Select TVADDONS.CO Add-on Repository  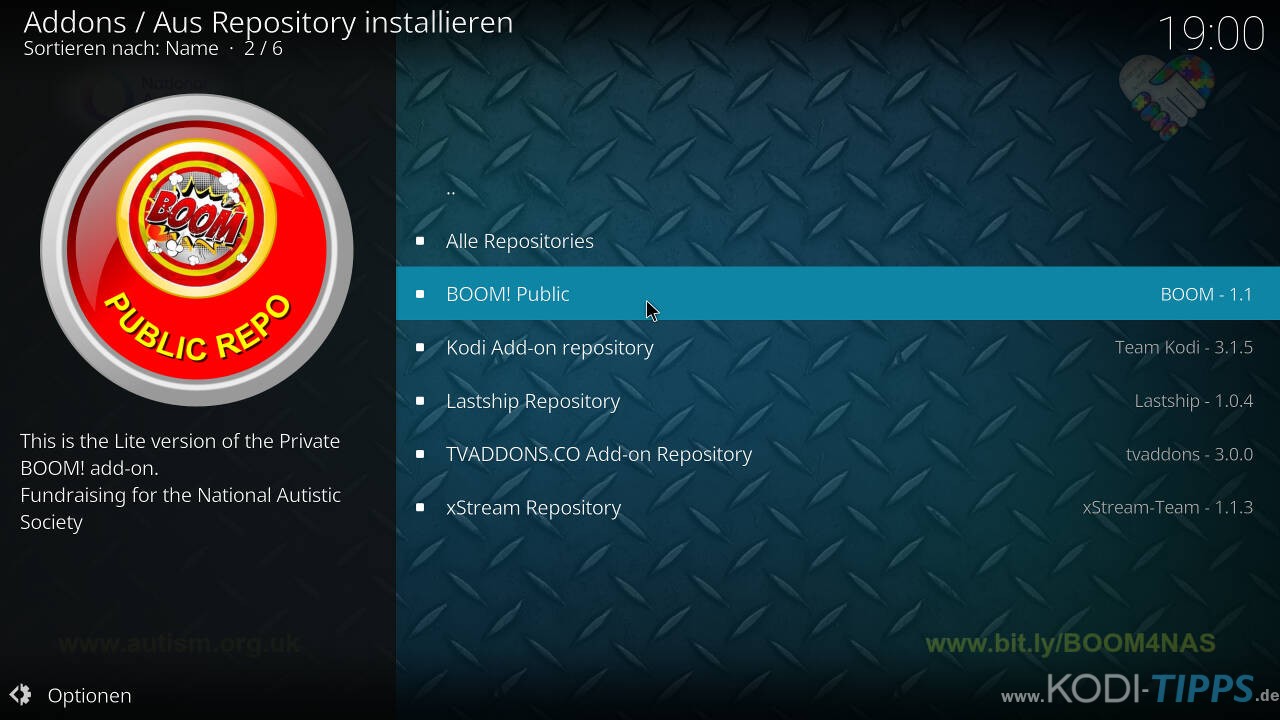coord(838,453)
